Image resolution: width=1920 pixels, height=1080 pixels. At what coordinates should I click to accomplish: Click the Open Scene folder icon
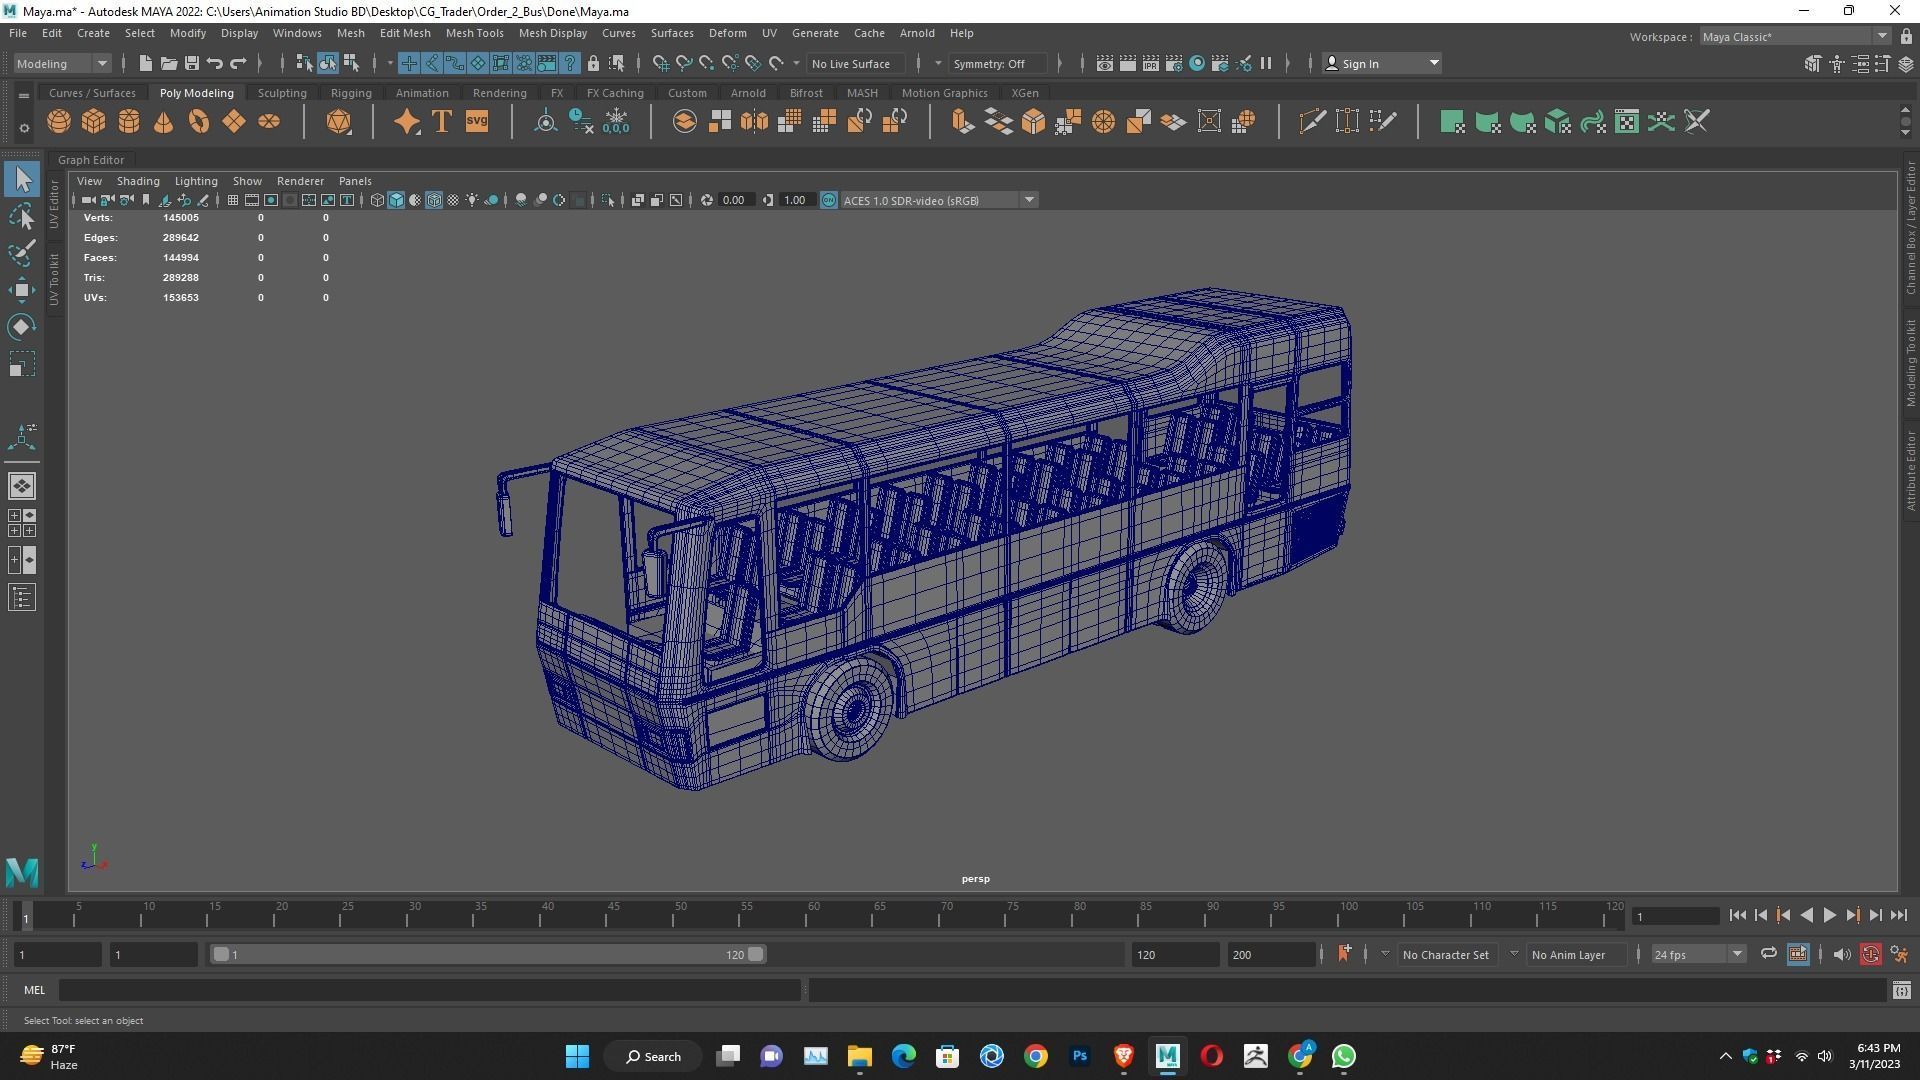168,63
